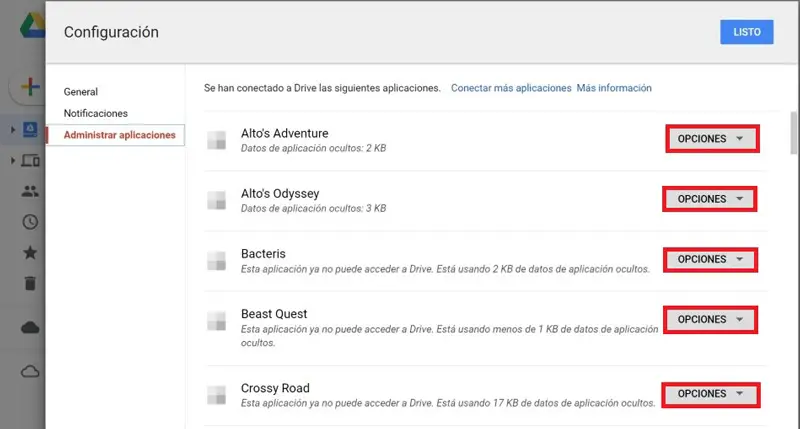Open OPCIONES dropdown for Alto's Adventure
Image resolution: width=800 pixels, height=429 pixels.
[x=712, y=139]
